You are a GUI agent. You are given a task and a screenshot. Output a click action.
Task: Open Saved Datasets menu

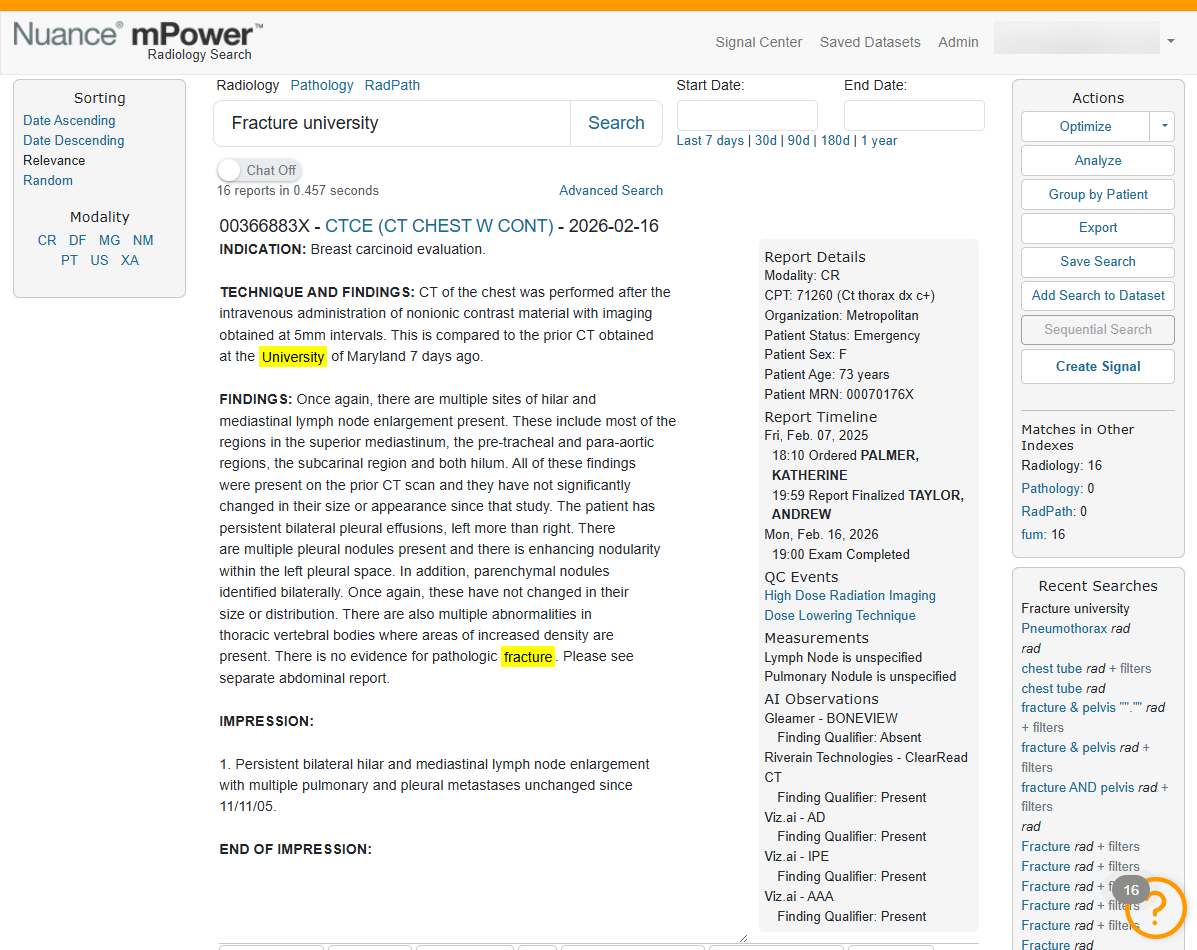click(x=870, y=42)
